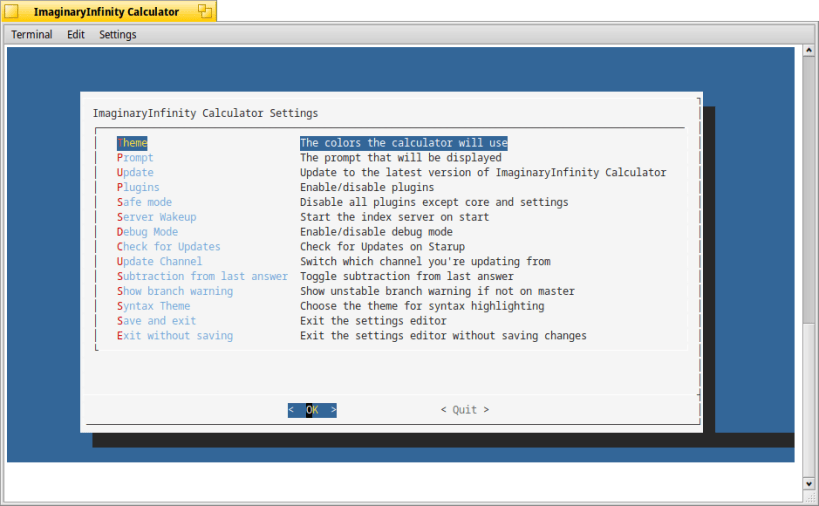Click 'Start the index server on start' text
The width and height of the screenshot is (819, 506).
[394, 217]
